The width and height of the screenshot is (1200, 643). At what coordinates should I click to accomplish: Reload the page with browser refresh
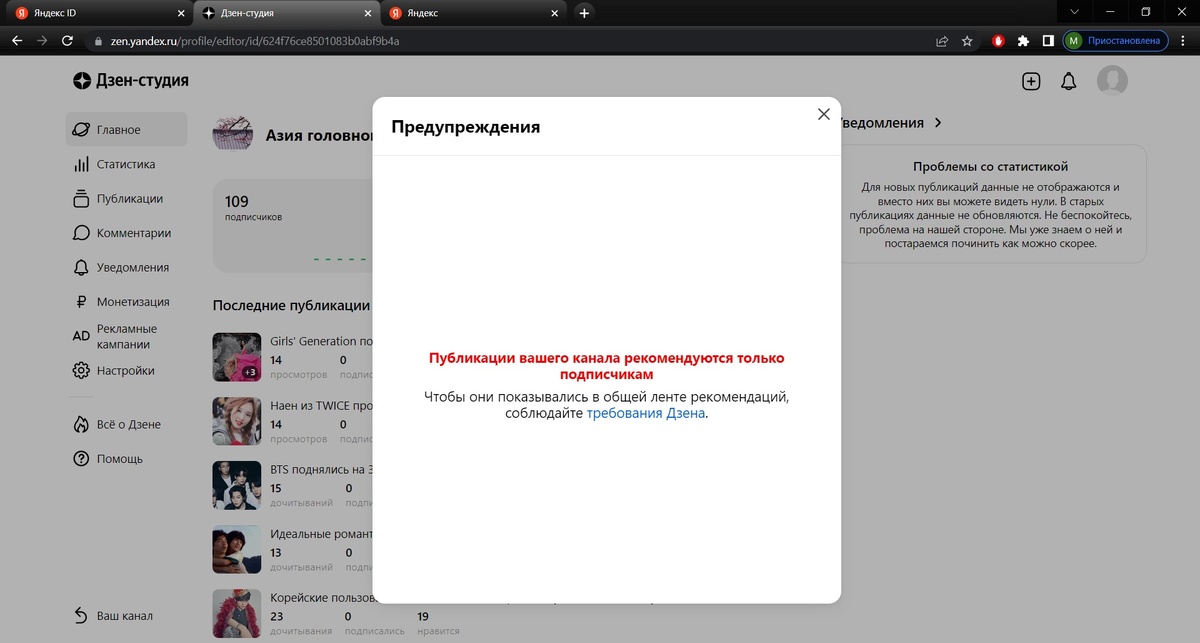pos(67,41)
